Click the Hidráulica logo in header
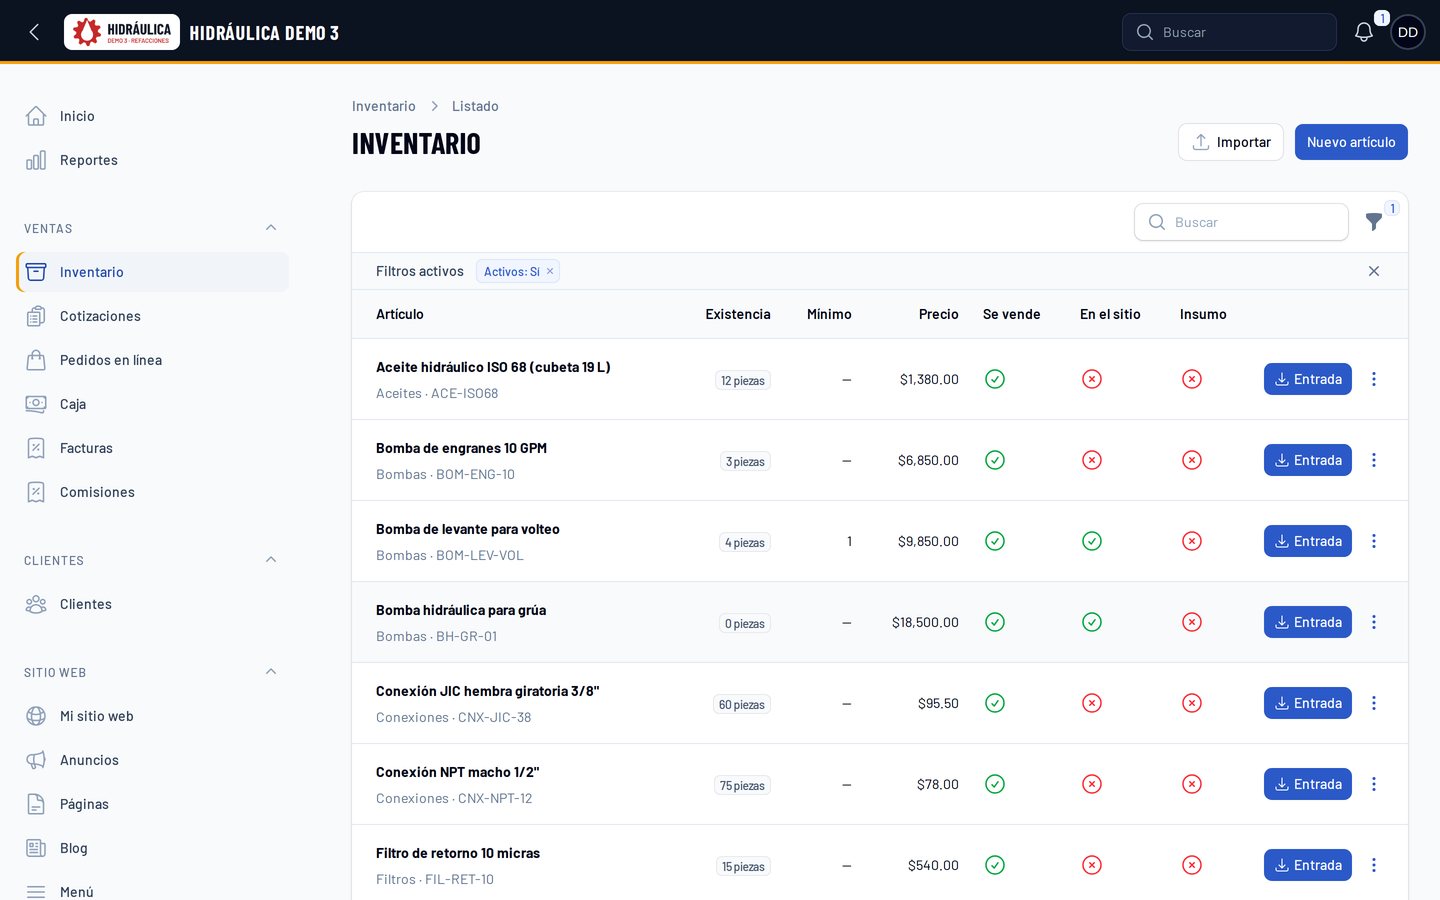 [x=122, y=32]
